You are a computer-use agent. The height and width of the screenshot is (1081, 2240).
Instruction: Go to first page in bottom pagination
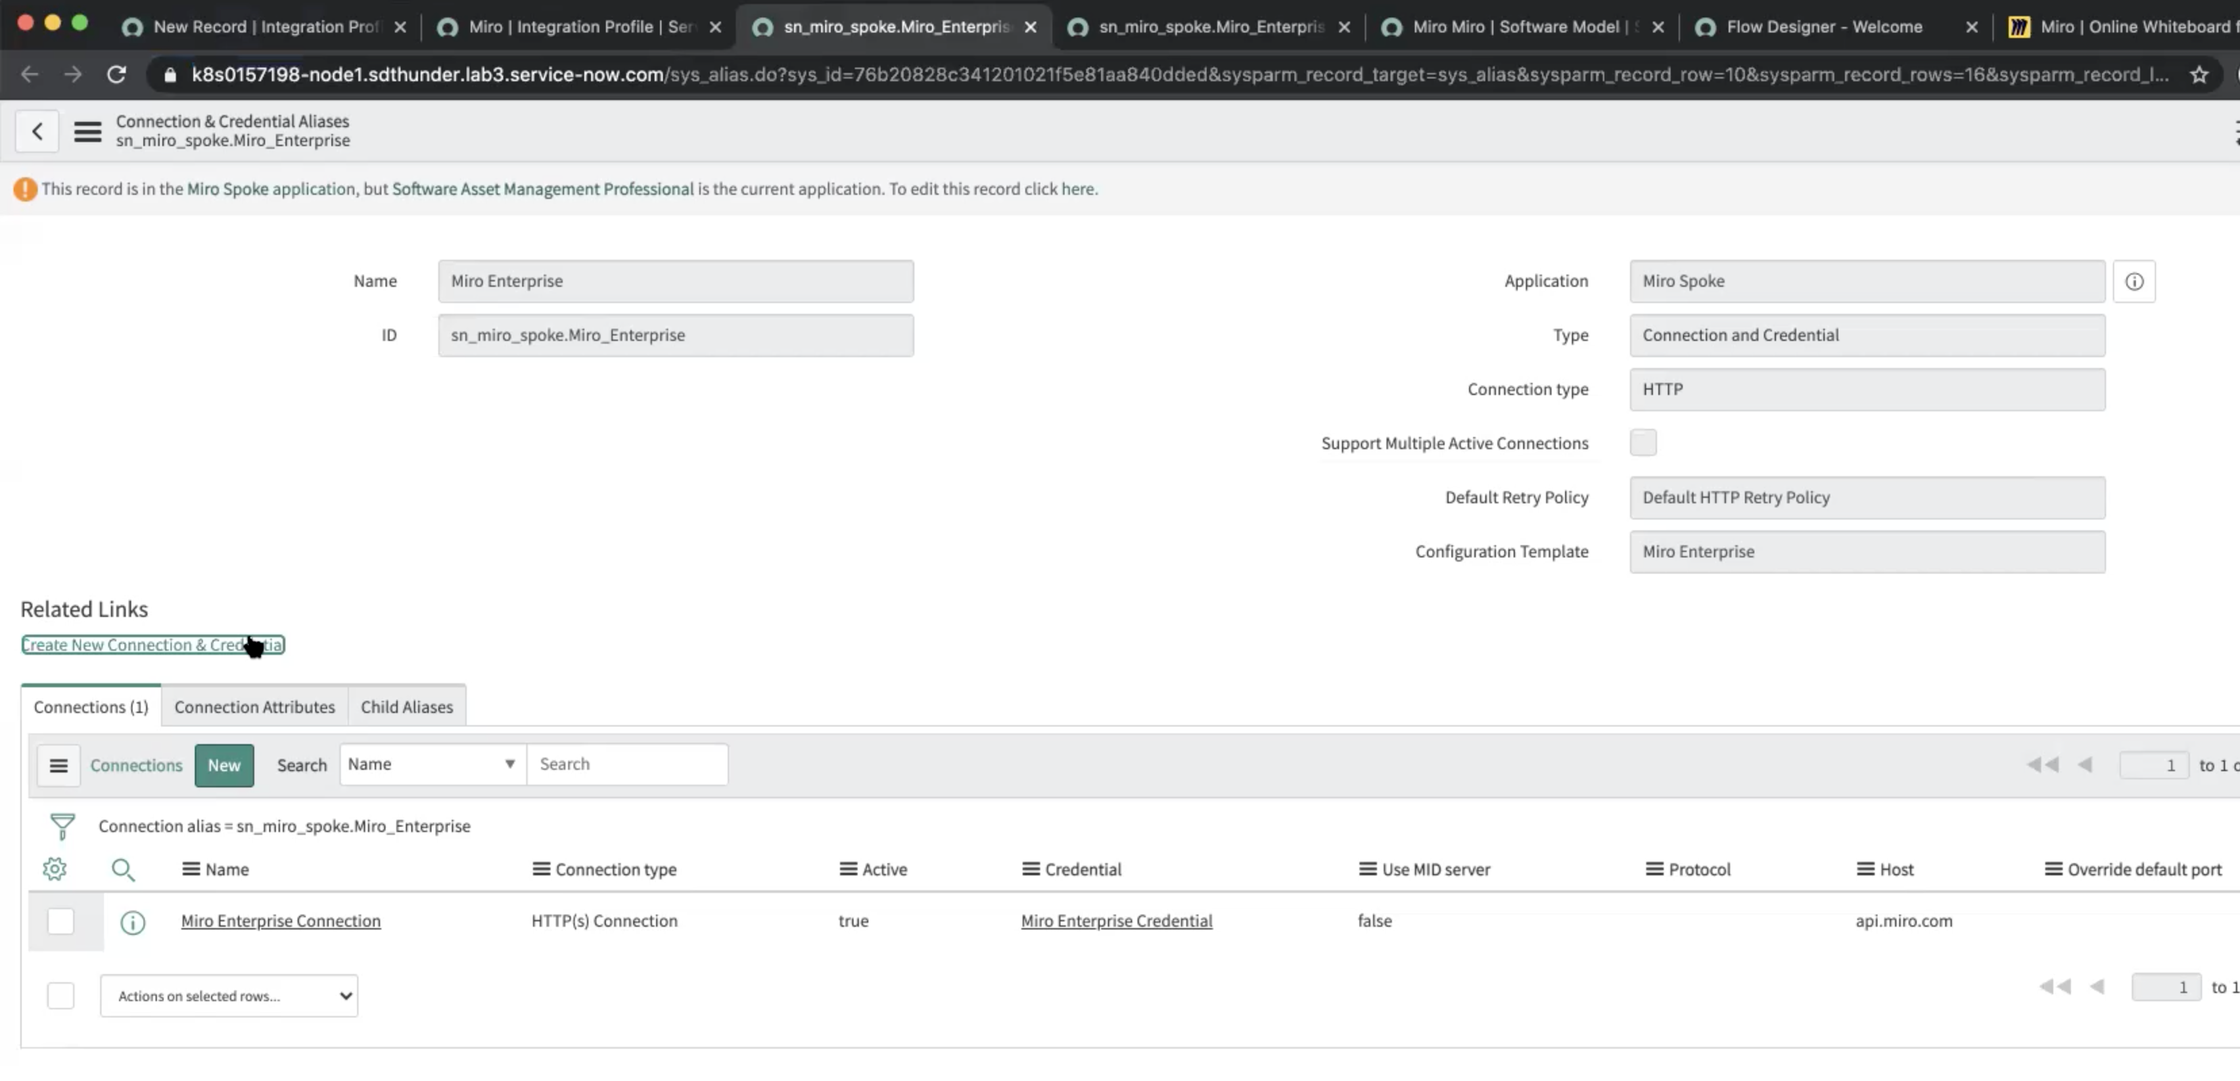click(x=2055, y=987)
